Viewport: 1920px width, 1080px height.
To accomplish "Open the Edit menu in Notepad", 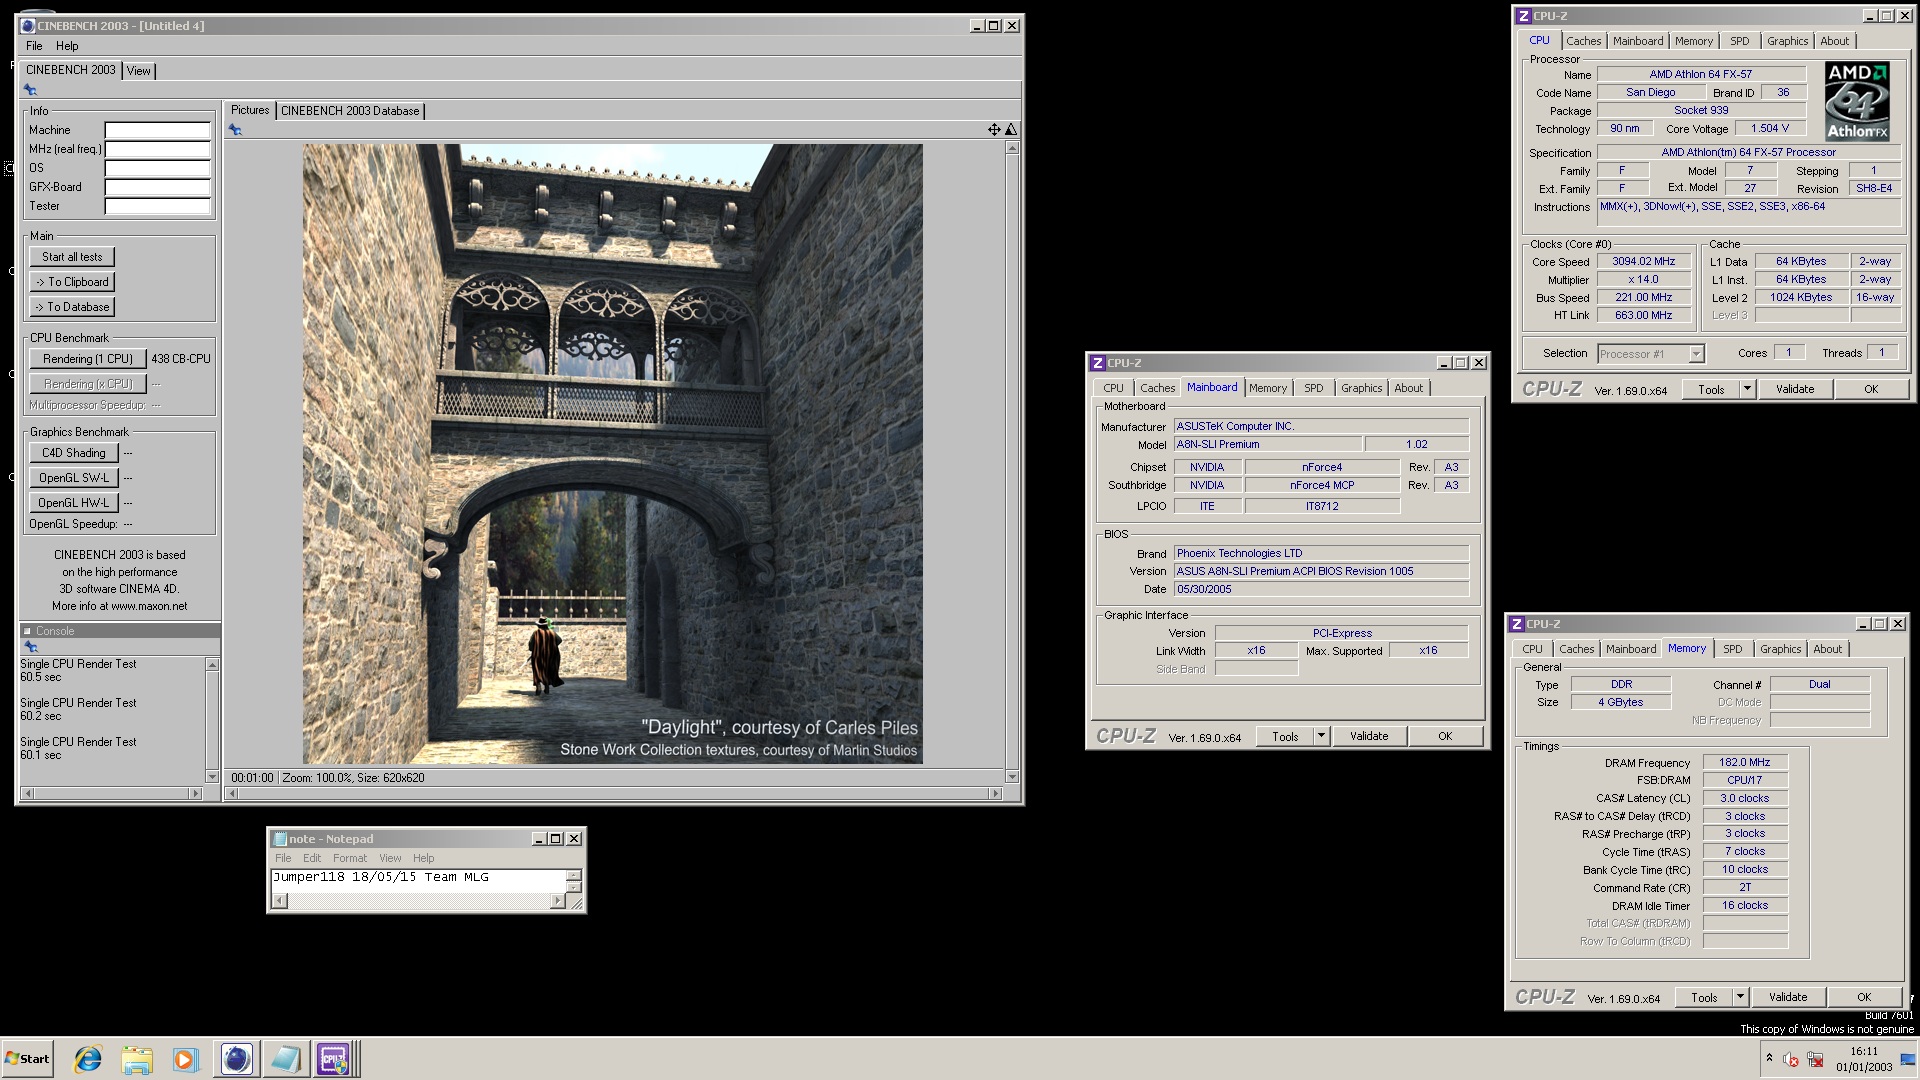I will tap(312, 858).
